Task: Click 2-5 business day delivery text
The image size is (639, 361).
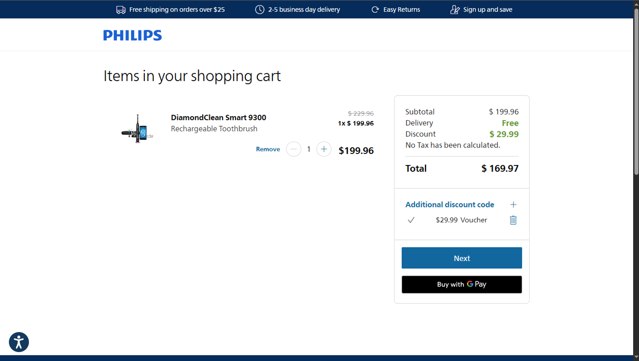Action: 304,10
